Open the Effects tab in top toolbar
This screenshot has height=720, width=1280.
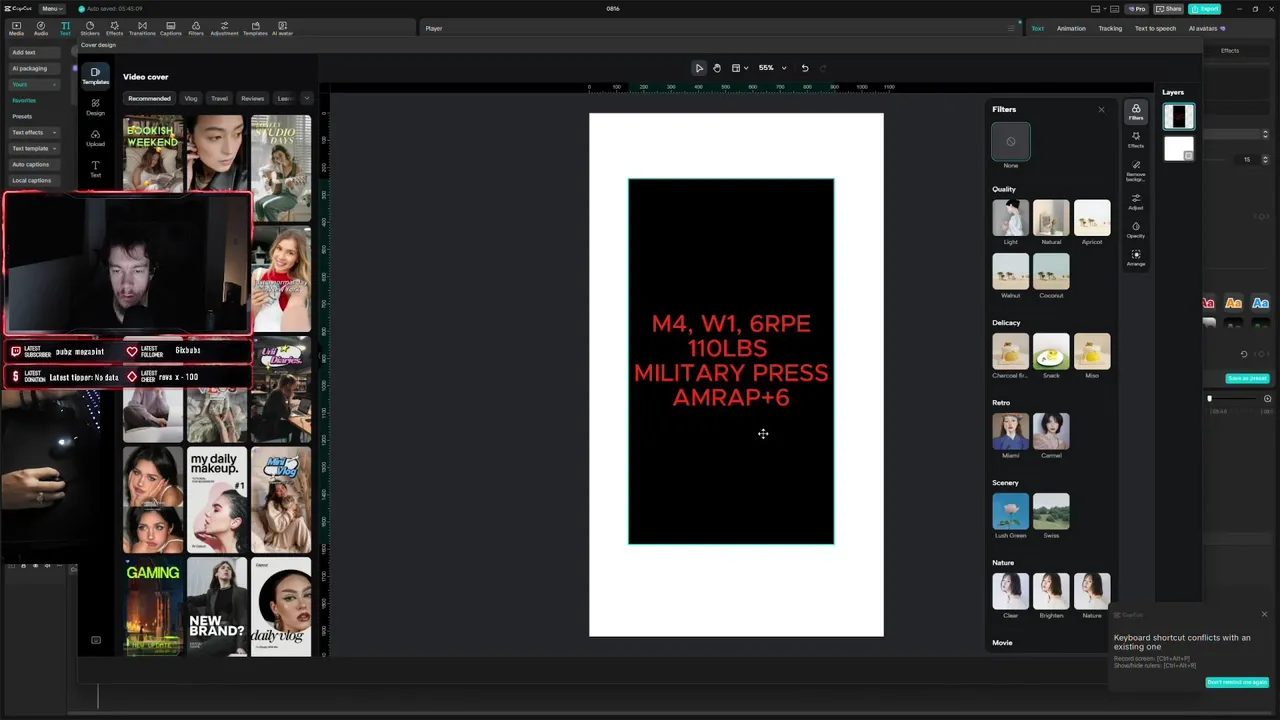tap(114, 28)
